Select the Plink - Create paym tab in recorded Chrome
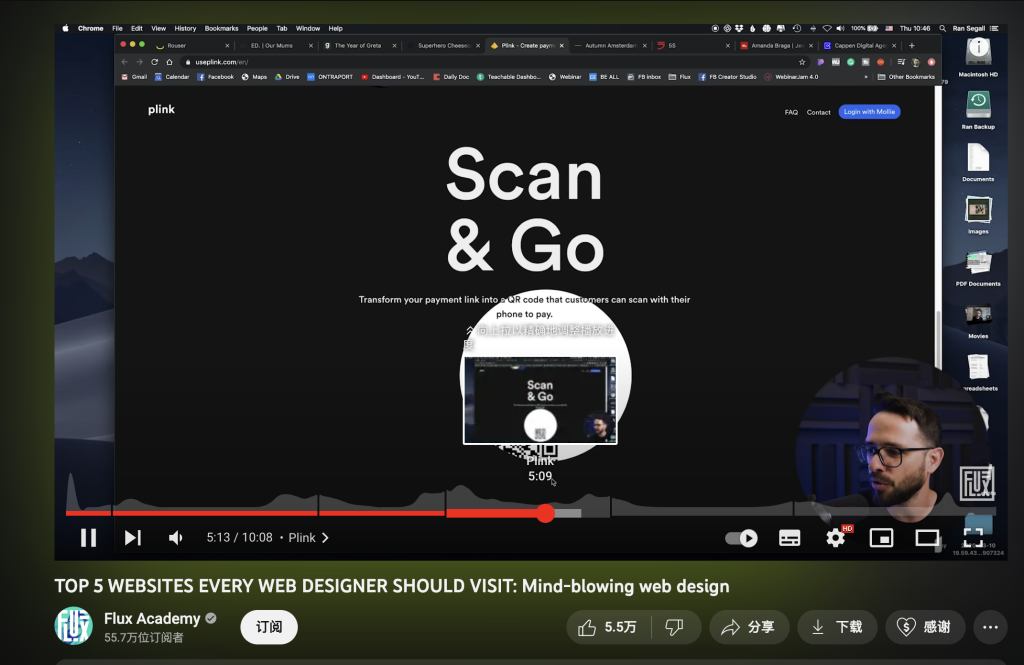Viewport: 1024px width, 665px height. 527,46
